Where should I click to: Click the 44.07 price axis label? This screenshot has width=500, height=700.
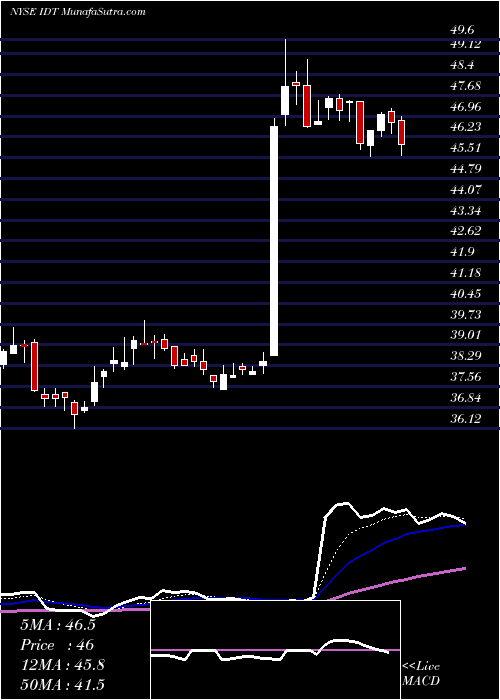tap(466, 189)
